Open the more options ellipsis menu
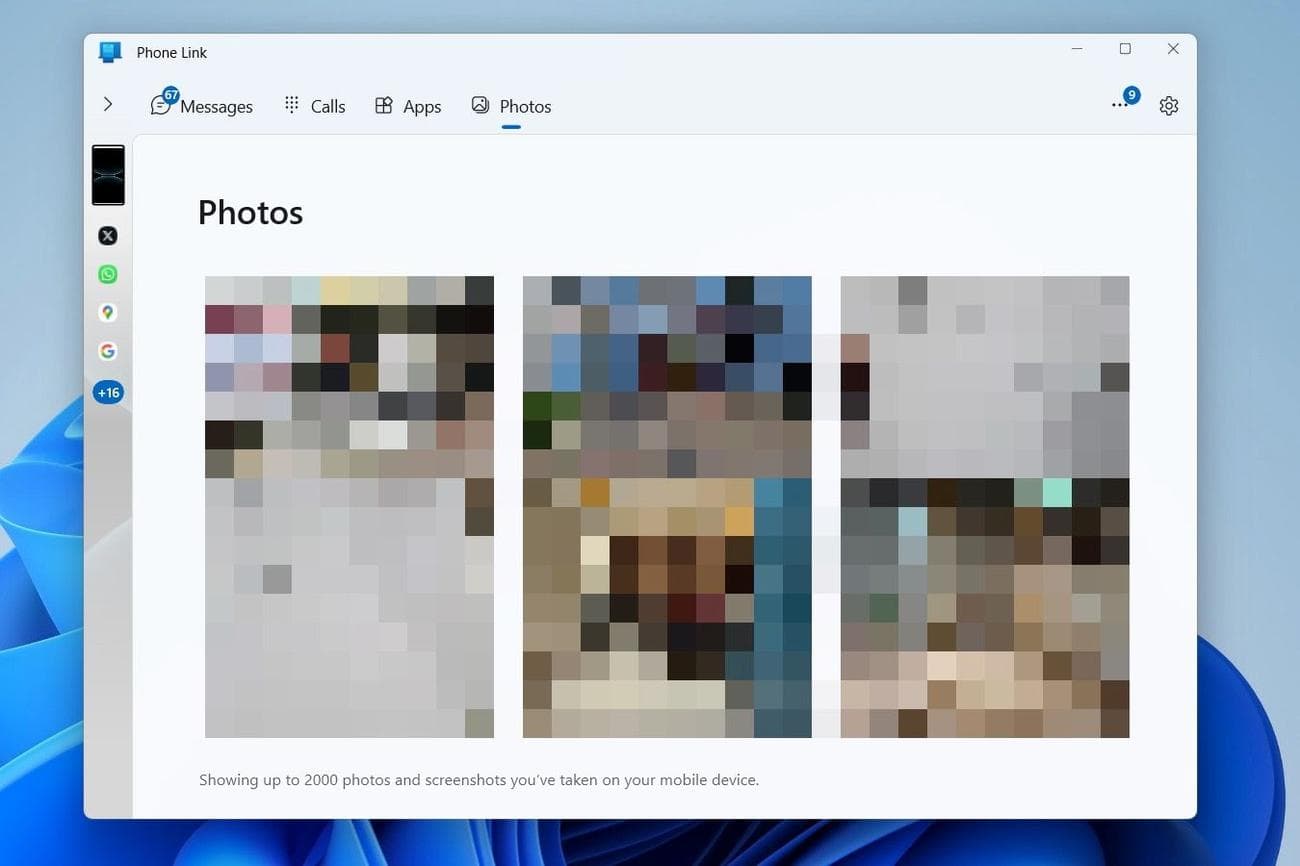This screenshot has height=866, width=1300. pyautogui.click(x=1120, y=105)
